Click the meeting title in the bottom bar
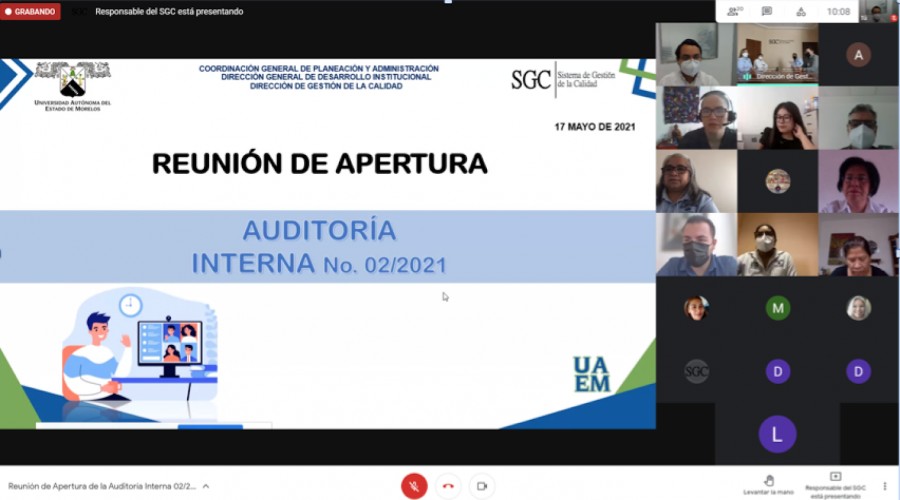Viewport: 900px width, 500px height. [102, 486]
